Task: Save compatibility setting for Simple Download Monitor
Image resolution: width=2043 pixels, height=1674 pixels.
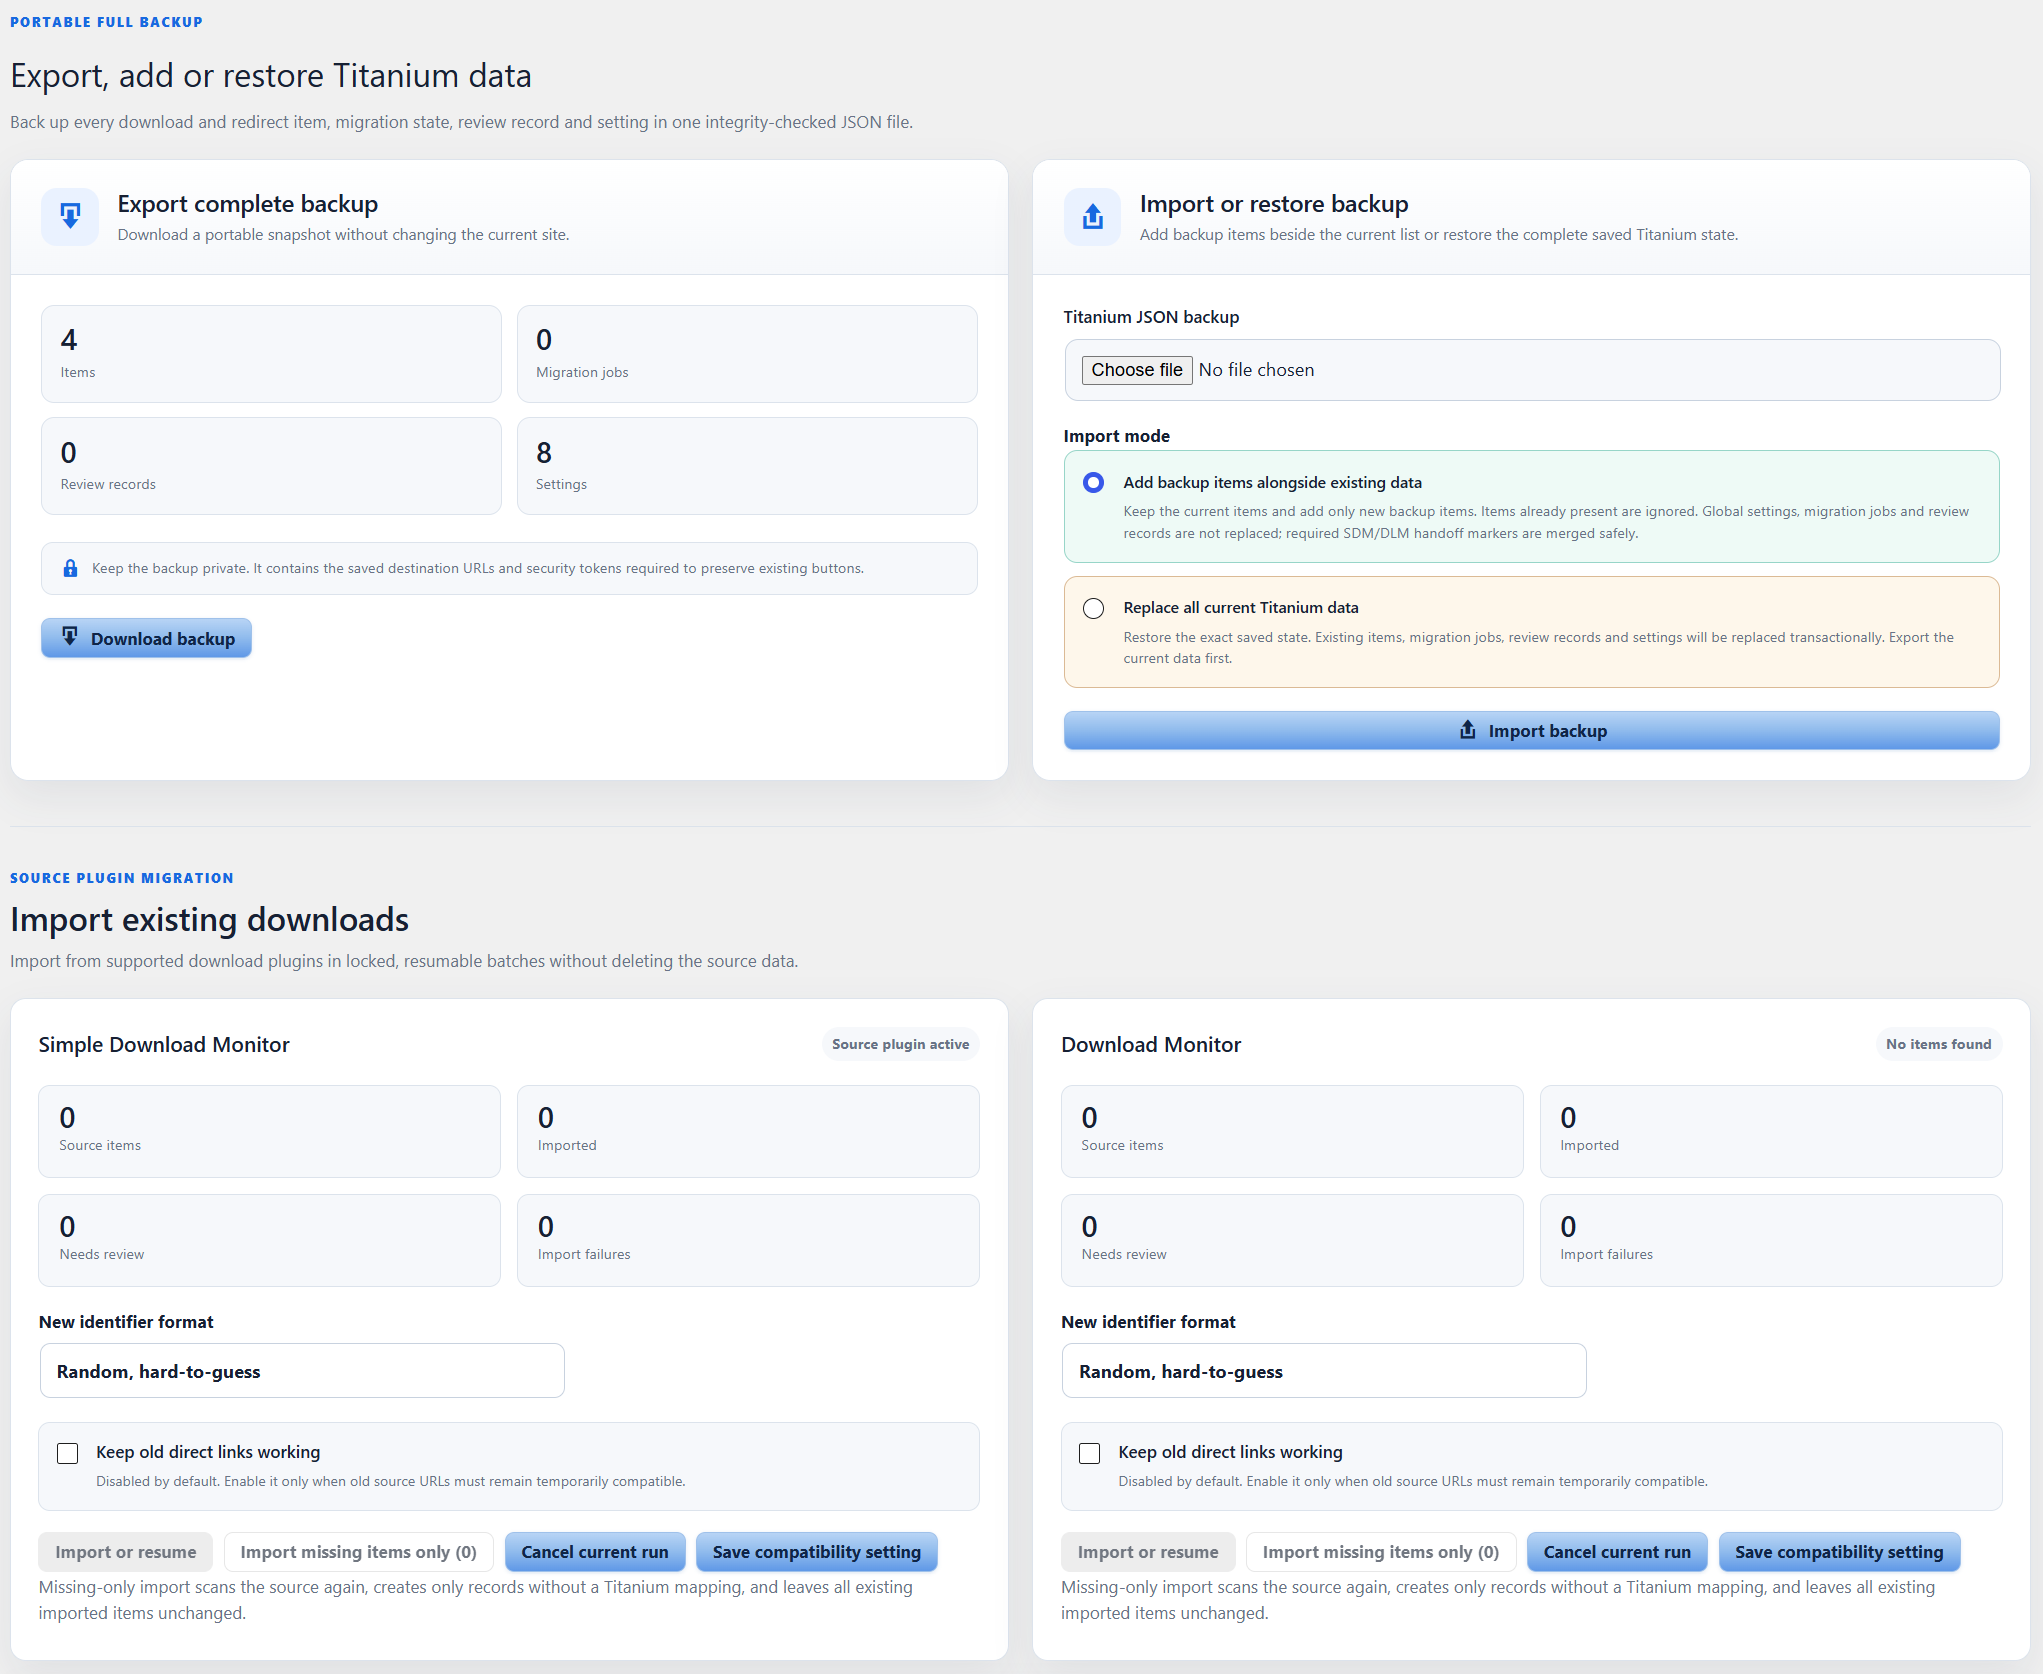Action: 817,1552
